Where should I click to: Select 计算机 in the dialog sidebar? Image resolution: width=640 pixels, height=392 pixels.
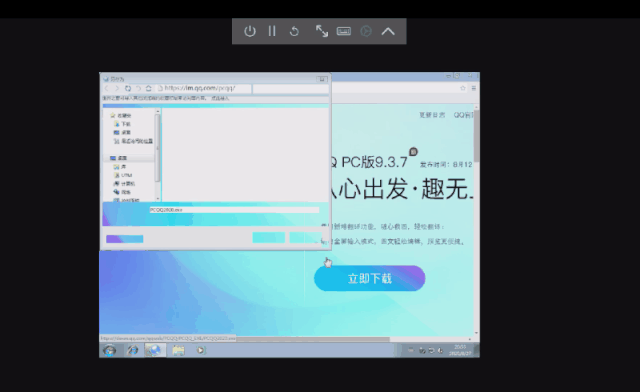pos(124,184)
